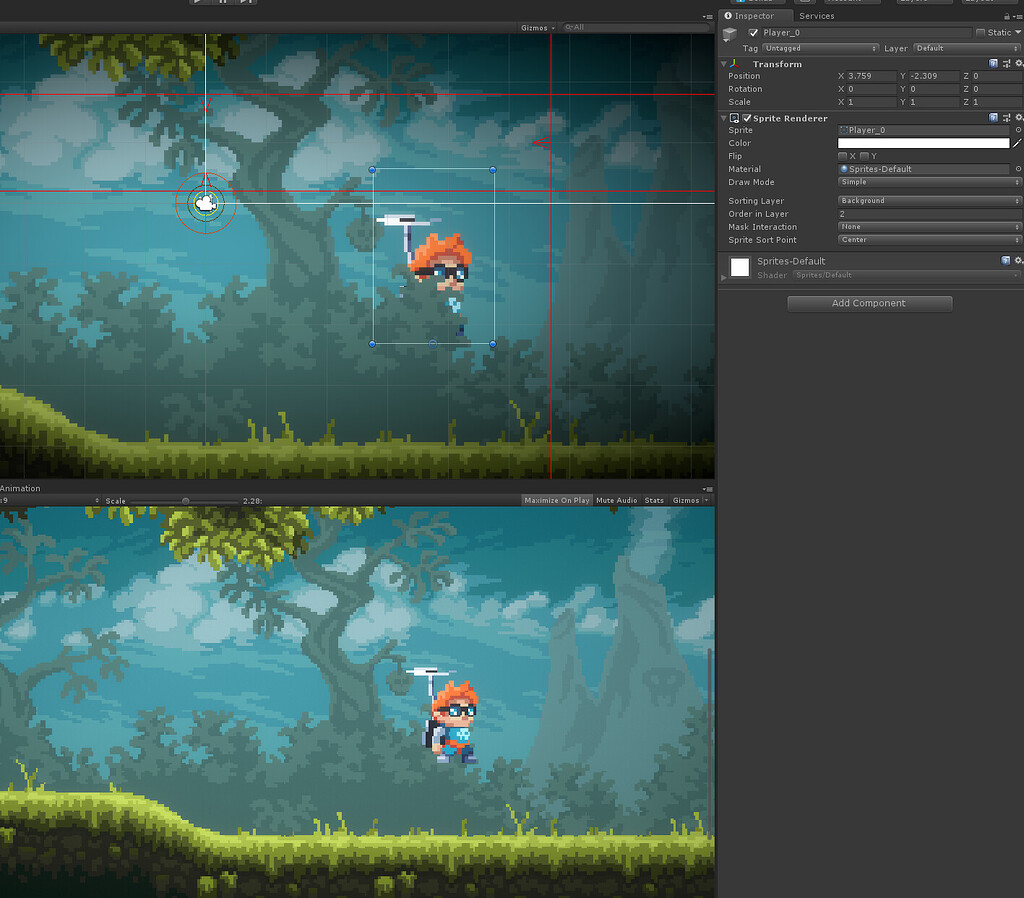This screenshot has width=1024, height=898.
Task: Click the Transform component settings gear icon
Action: pyautogui.click(x=1019, y=63)
